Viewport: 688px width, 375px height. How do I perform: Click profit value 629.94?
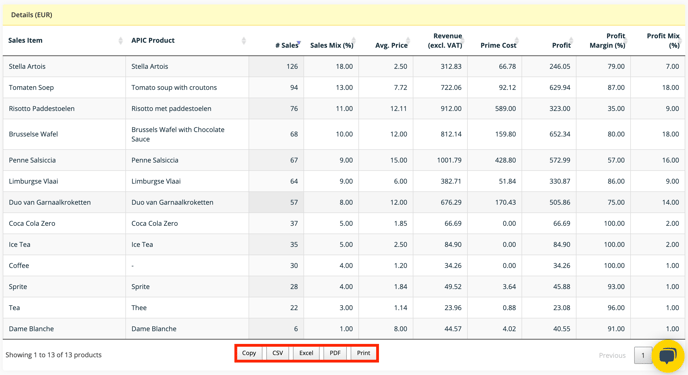[x=560, y=88]
